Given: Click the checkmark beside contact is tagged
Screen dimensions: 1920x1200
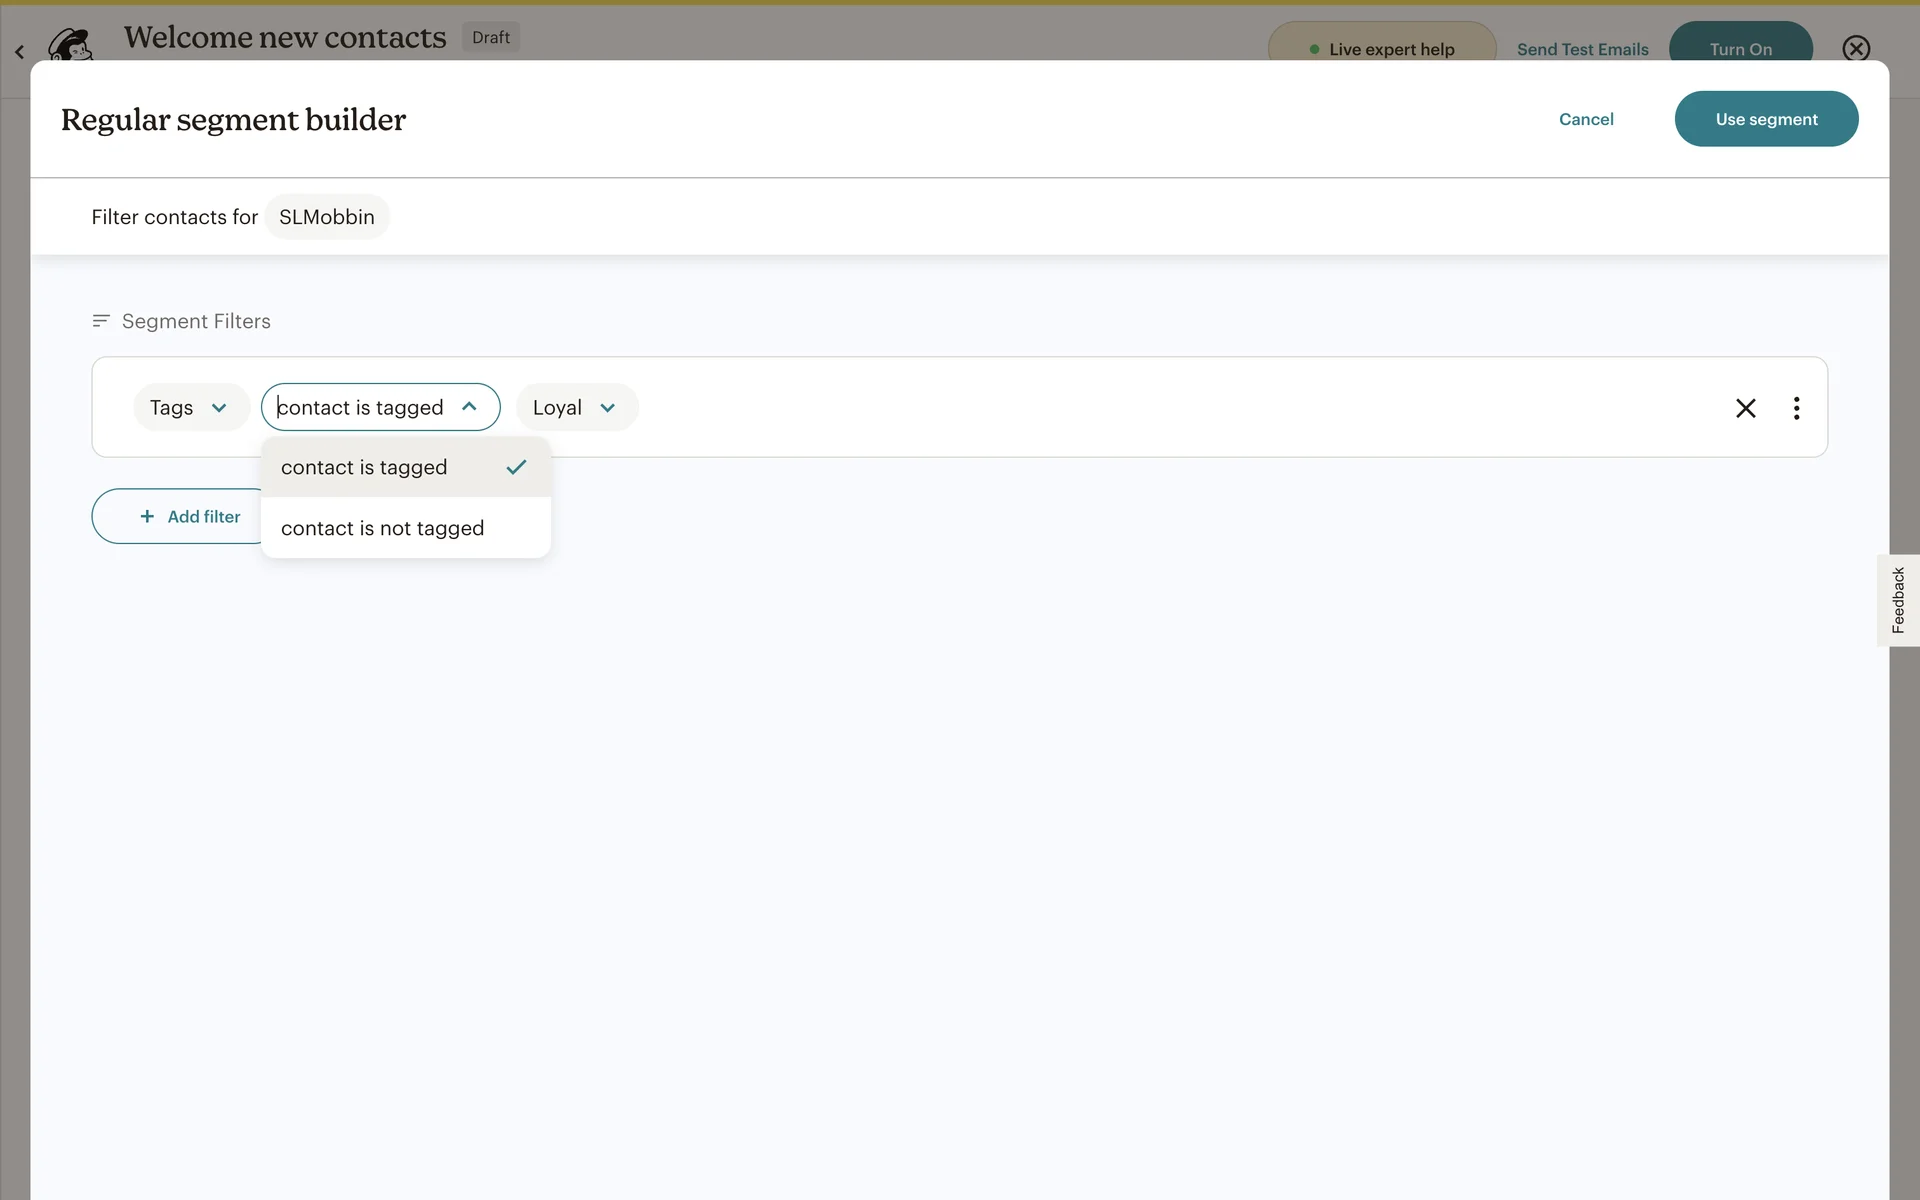Looking at the screenshot, I should pos(516,467).
